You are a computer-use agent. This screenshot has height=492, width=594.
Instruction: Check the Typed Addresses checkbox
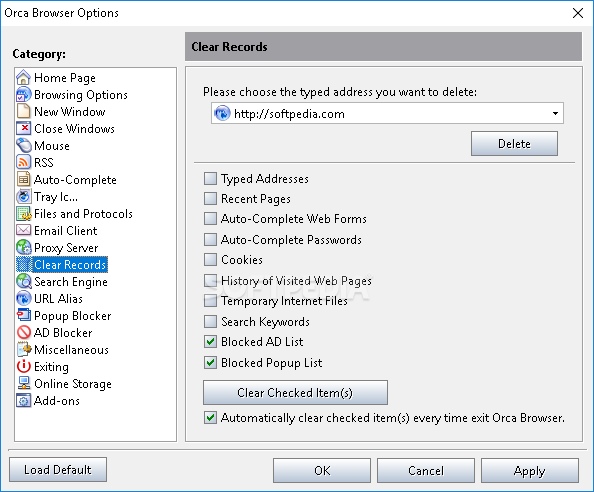pos(210,178)
